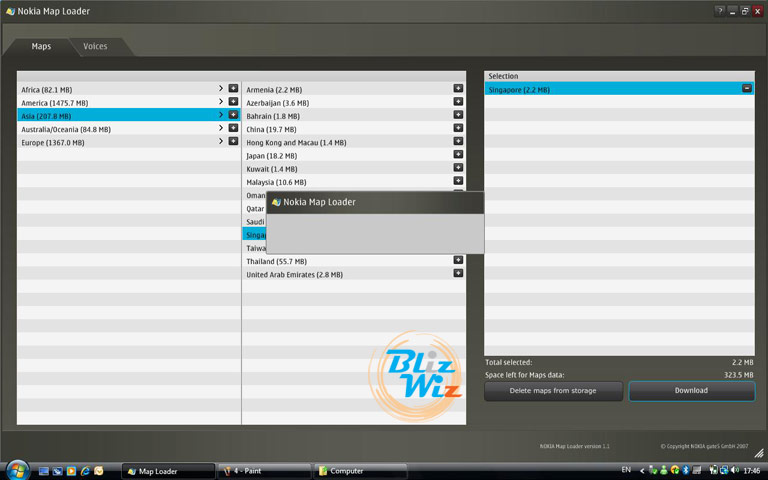Select Armenia (2.2 MB) in country list
The height and width of the screenshot is (480, 768).
point(354,89)
